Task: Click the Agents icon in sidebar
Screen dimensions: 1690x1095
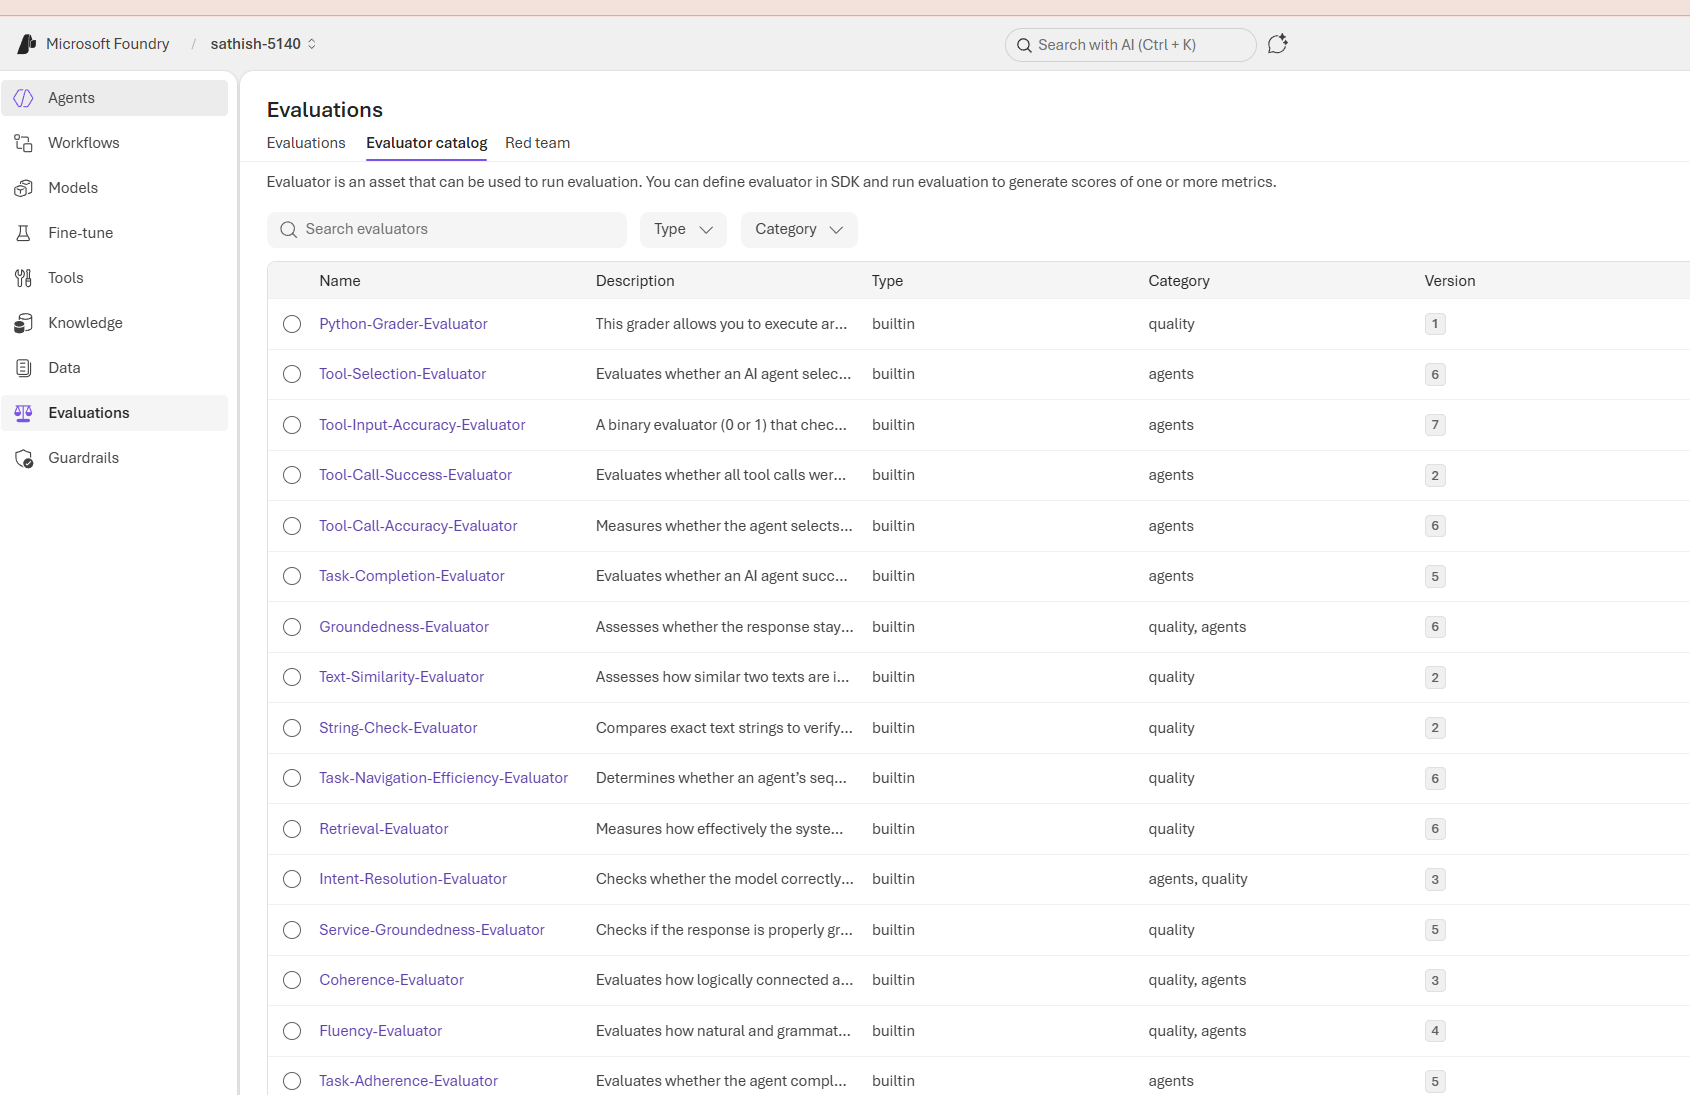Action: 24,98
